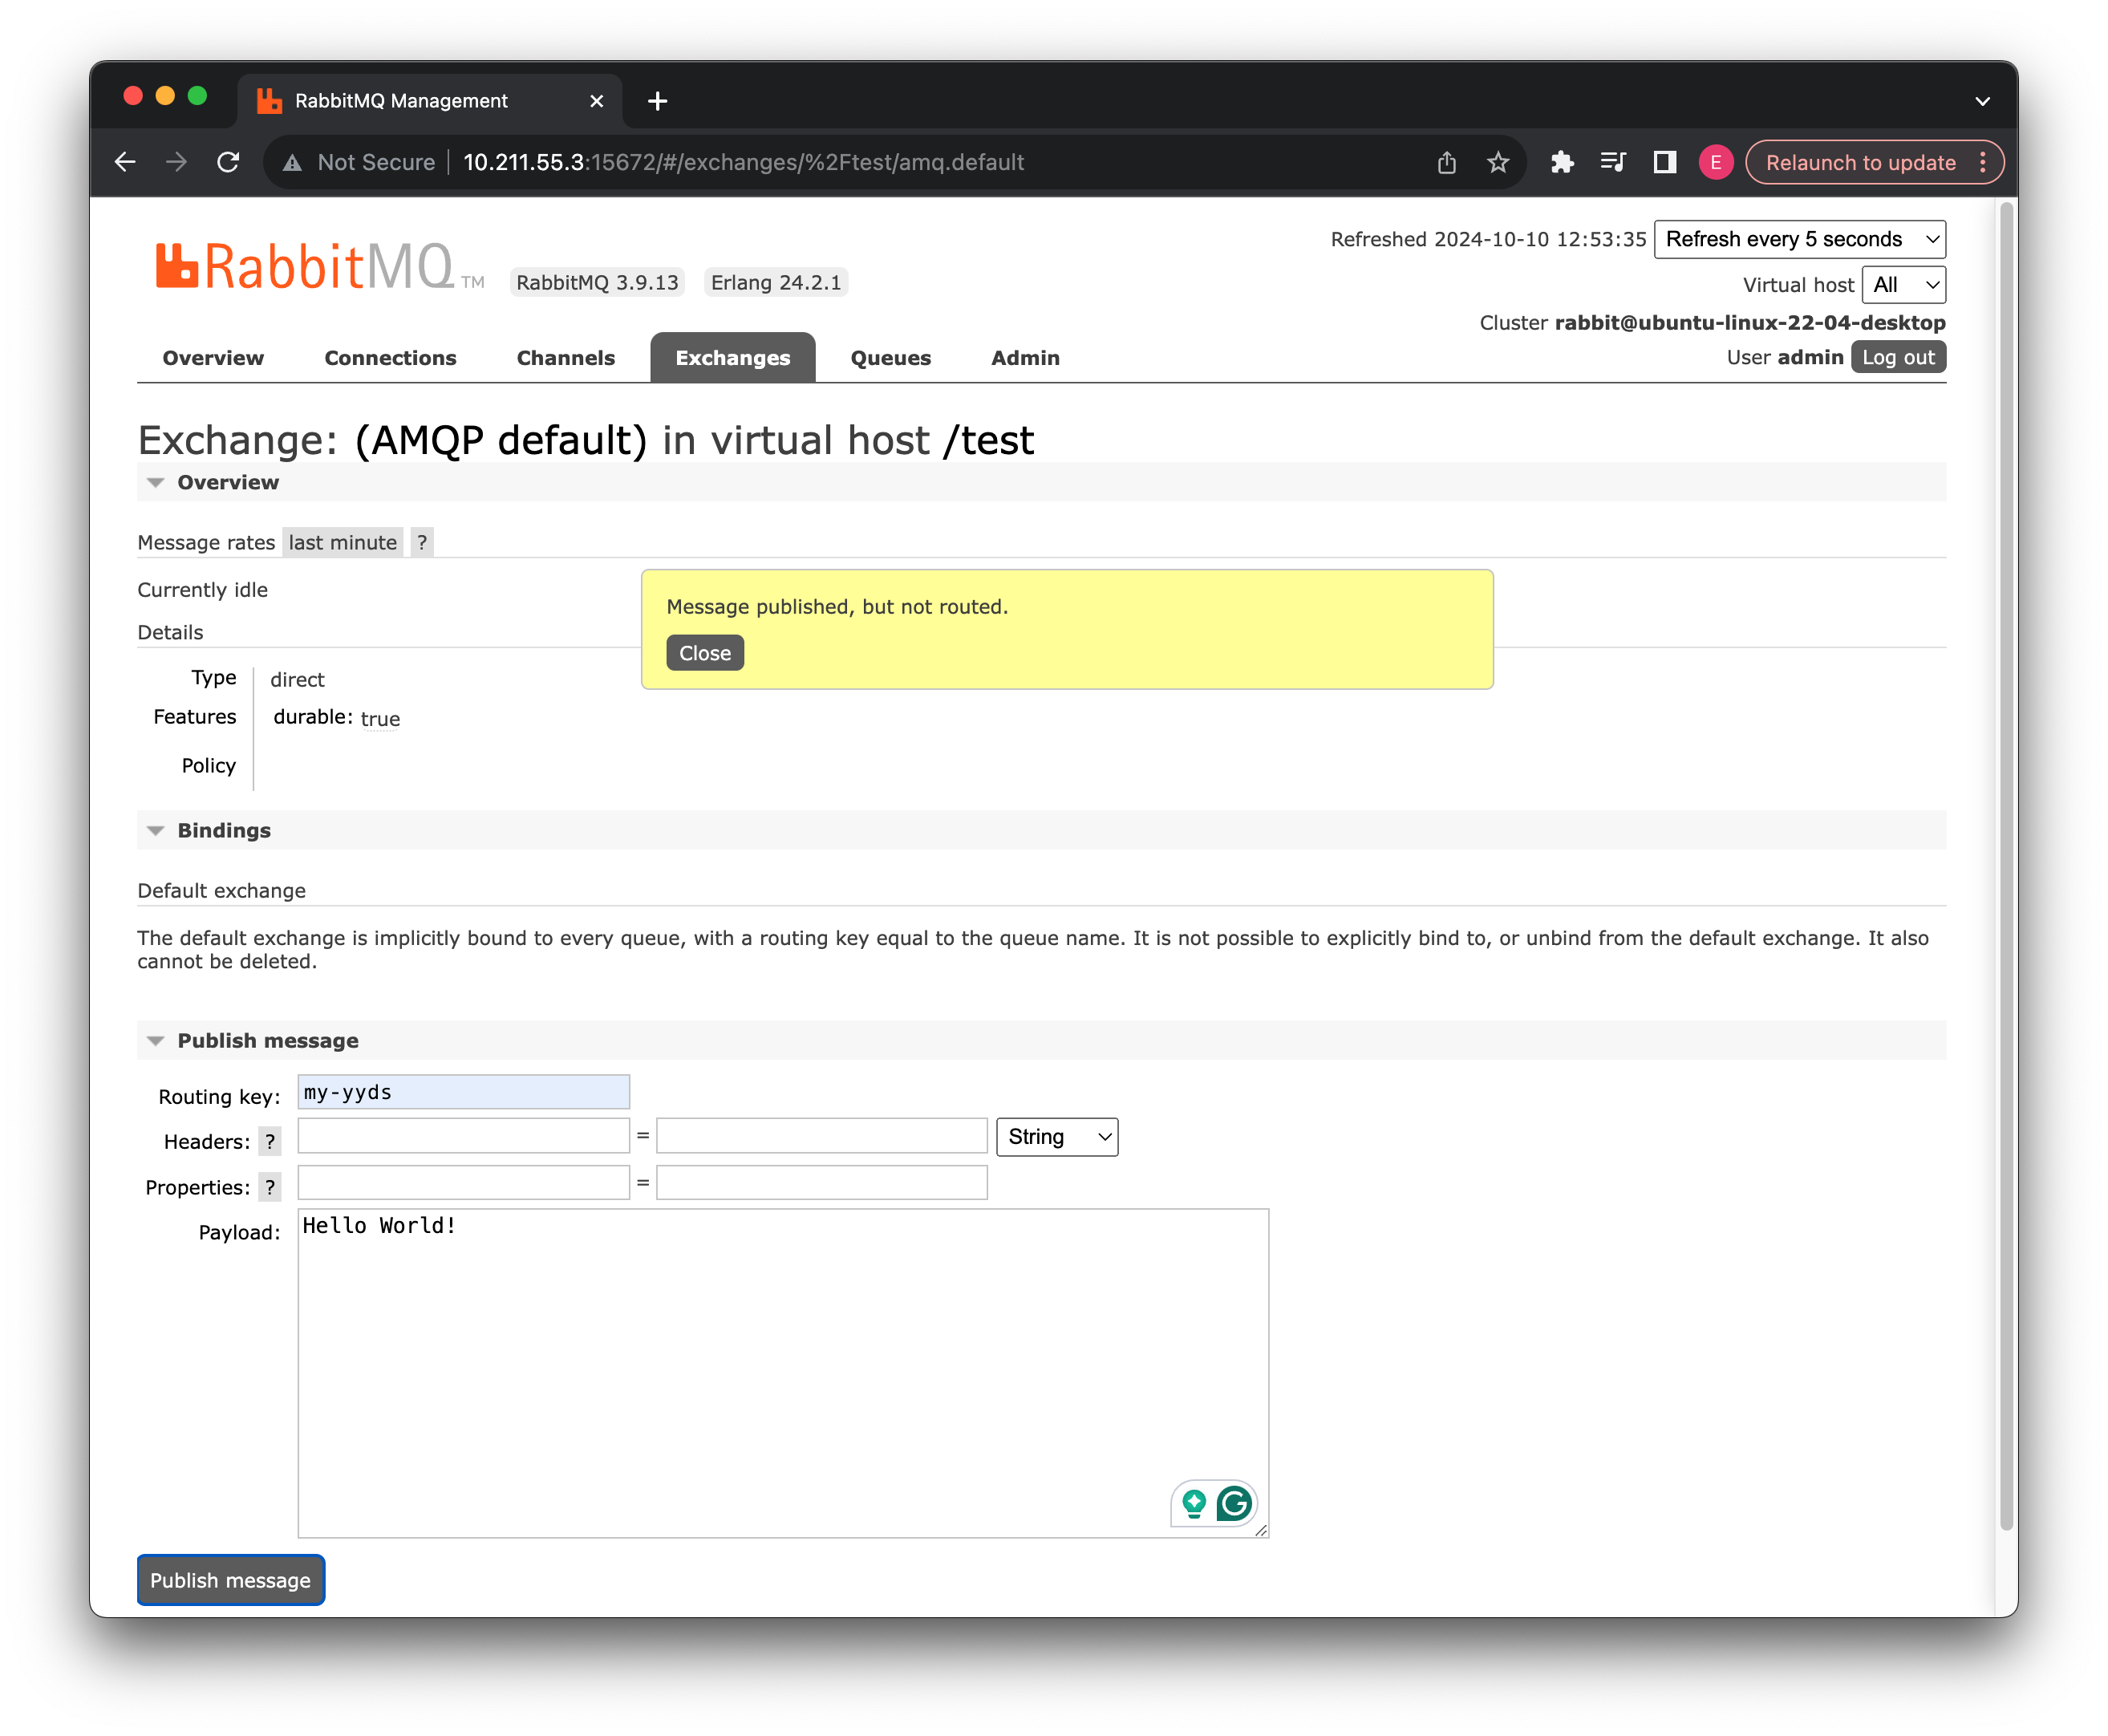Open the String header type dropdown

click(x=1057, y=1137)
